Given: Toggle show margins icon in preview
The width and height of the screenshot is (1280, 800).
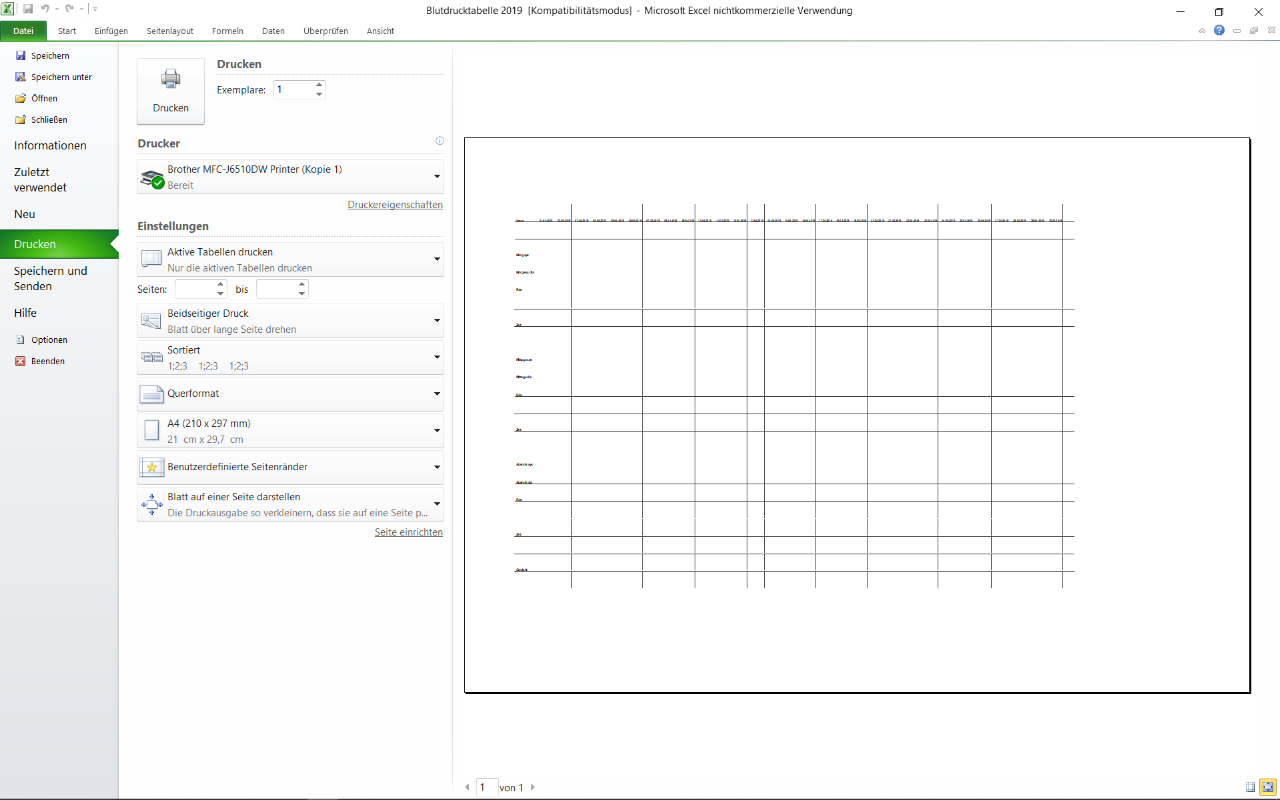Looking at the screenshot, I should pyautogui.click(x=1250, y=787).
